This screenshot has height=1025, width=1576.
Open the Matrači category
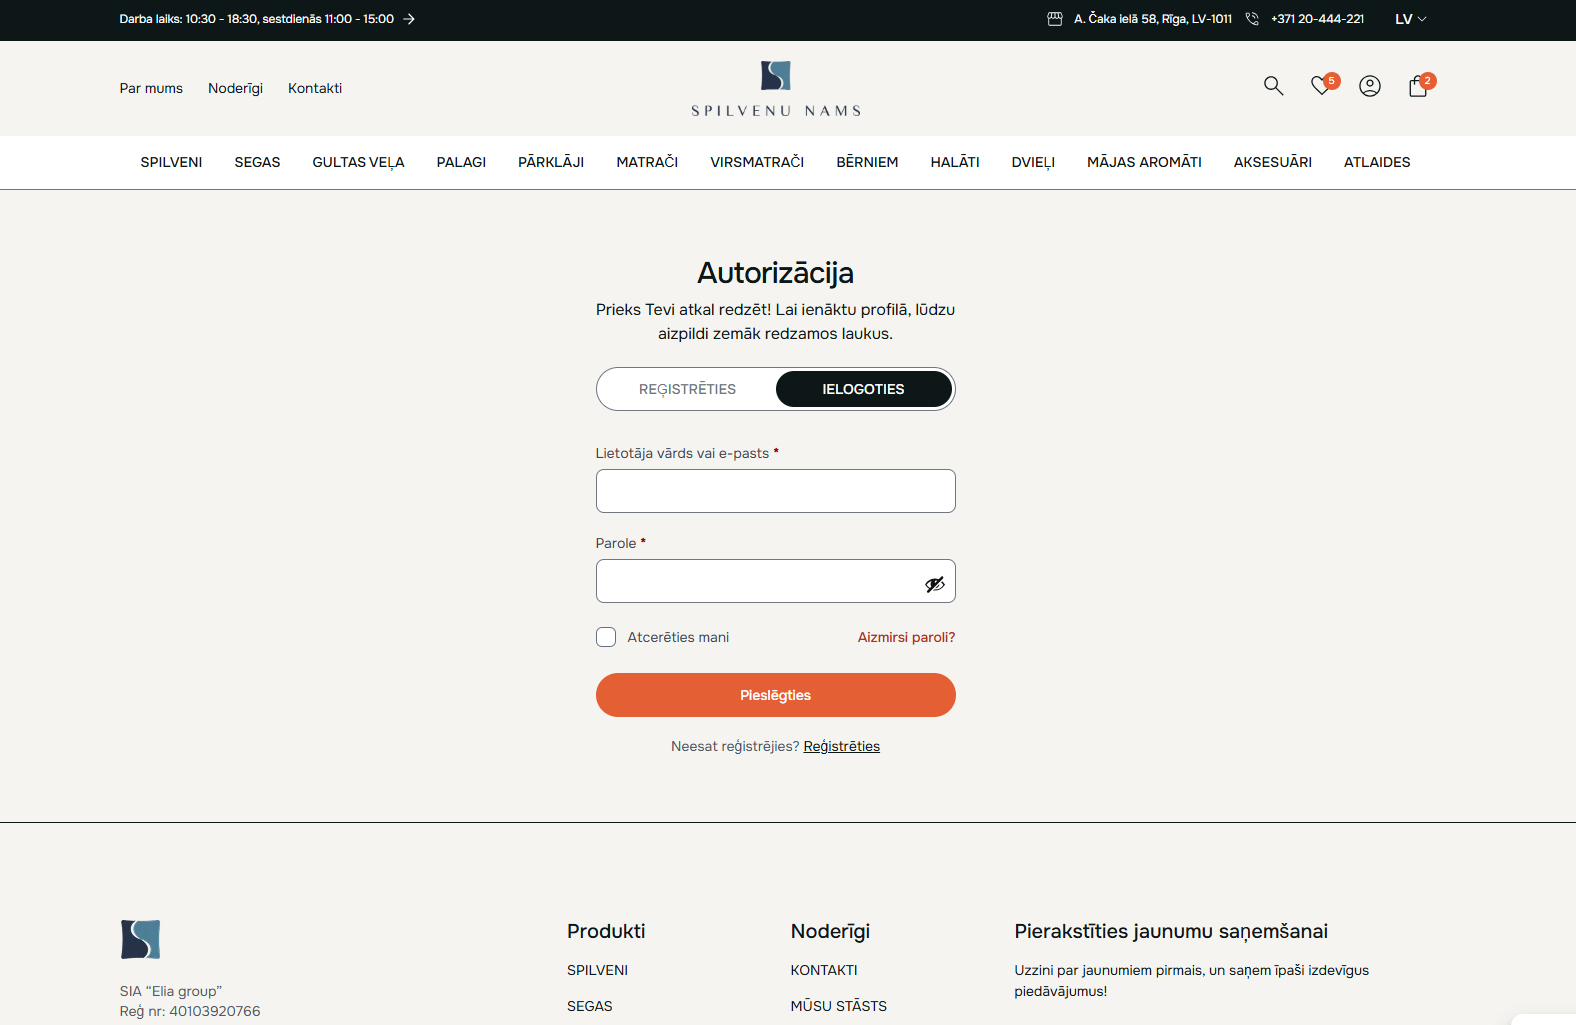[x=647, y=162]
